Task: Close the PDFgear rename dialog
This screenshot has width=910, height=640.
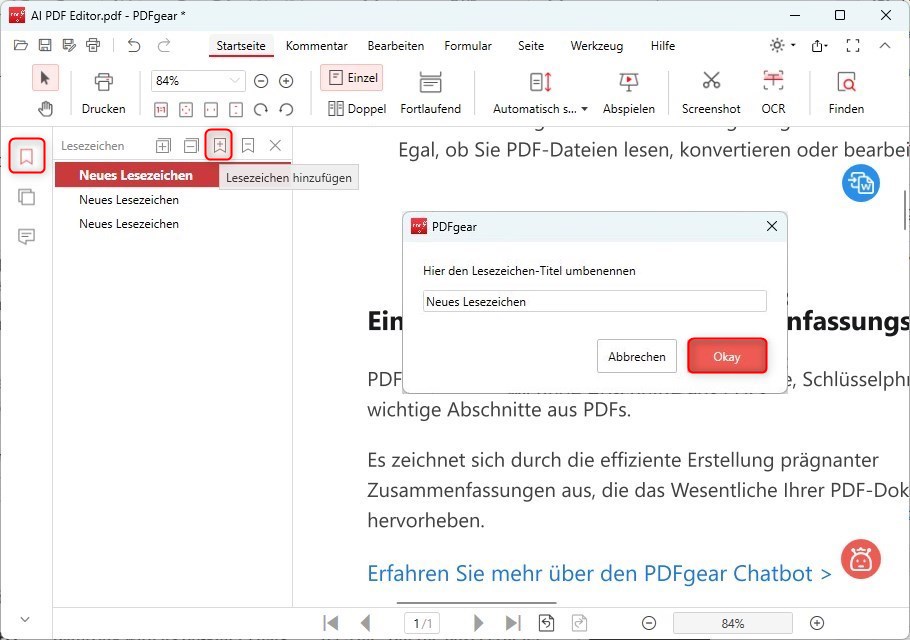Action: point(771,226)
